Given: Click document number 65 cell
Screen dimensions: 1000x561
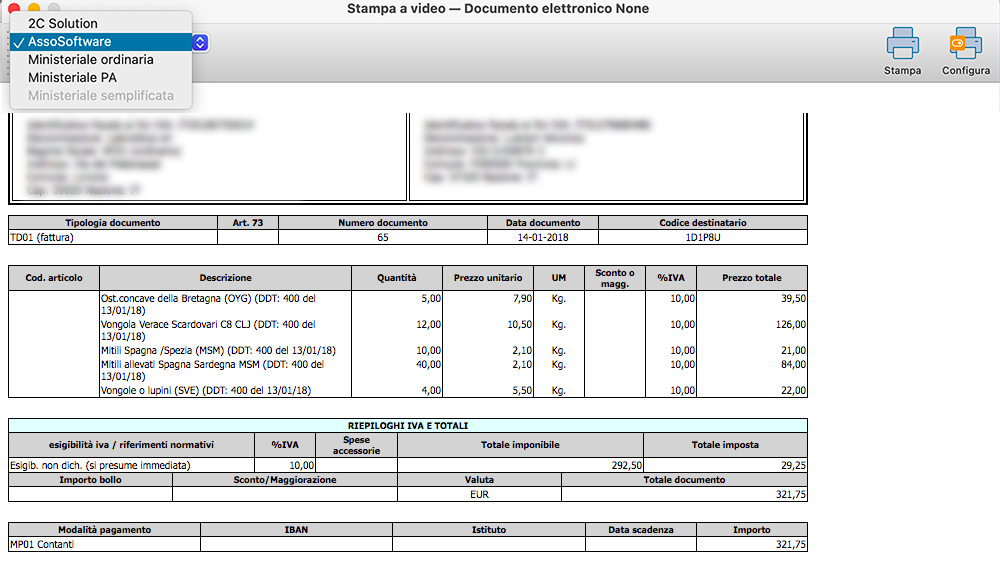Looking at the screenshot, I should click(383, 238).
